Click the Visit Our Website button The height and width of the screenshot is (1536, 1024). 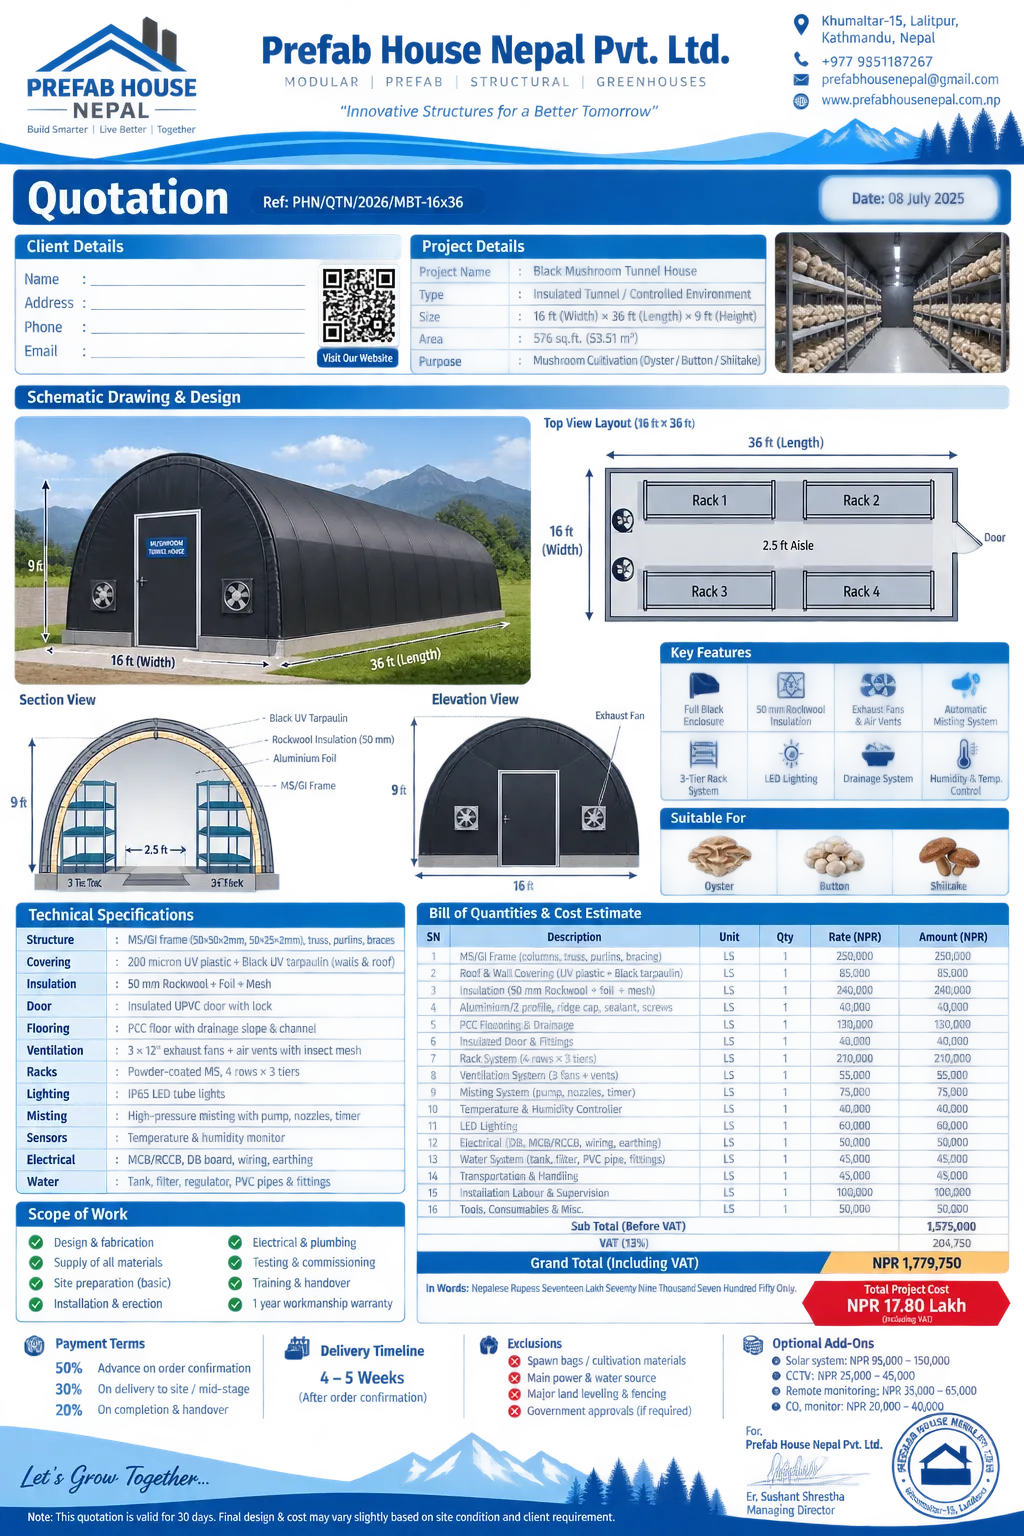click(x=357, y=358)
